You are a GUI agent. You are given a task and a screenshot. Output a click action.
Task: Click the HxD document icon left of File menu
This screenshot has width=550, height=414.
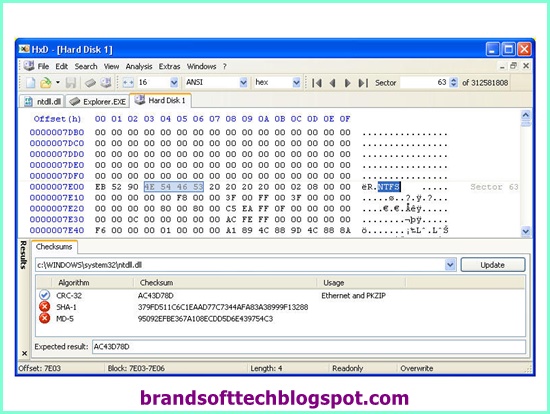pos(29,66)
